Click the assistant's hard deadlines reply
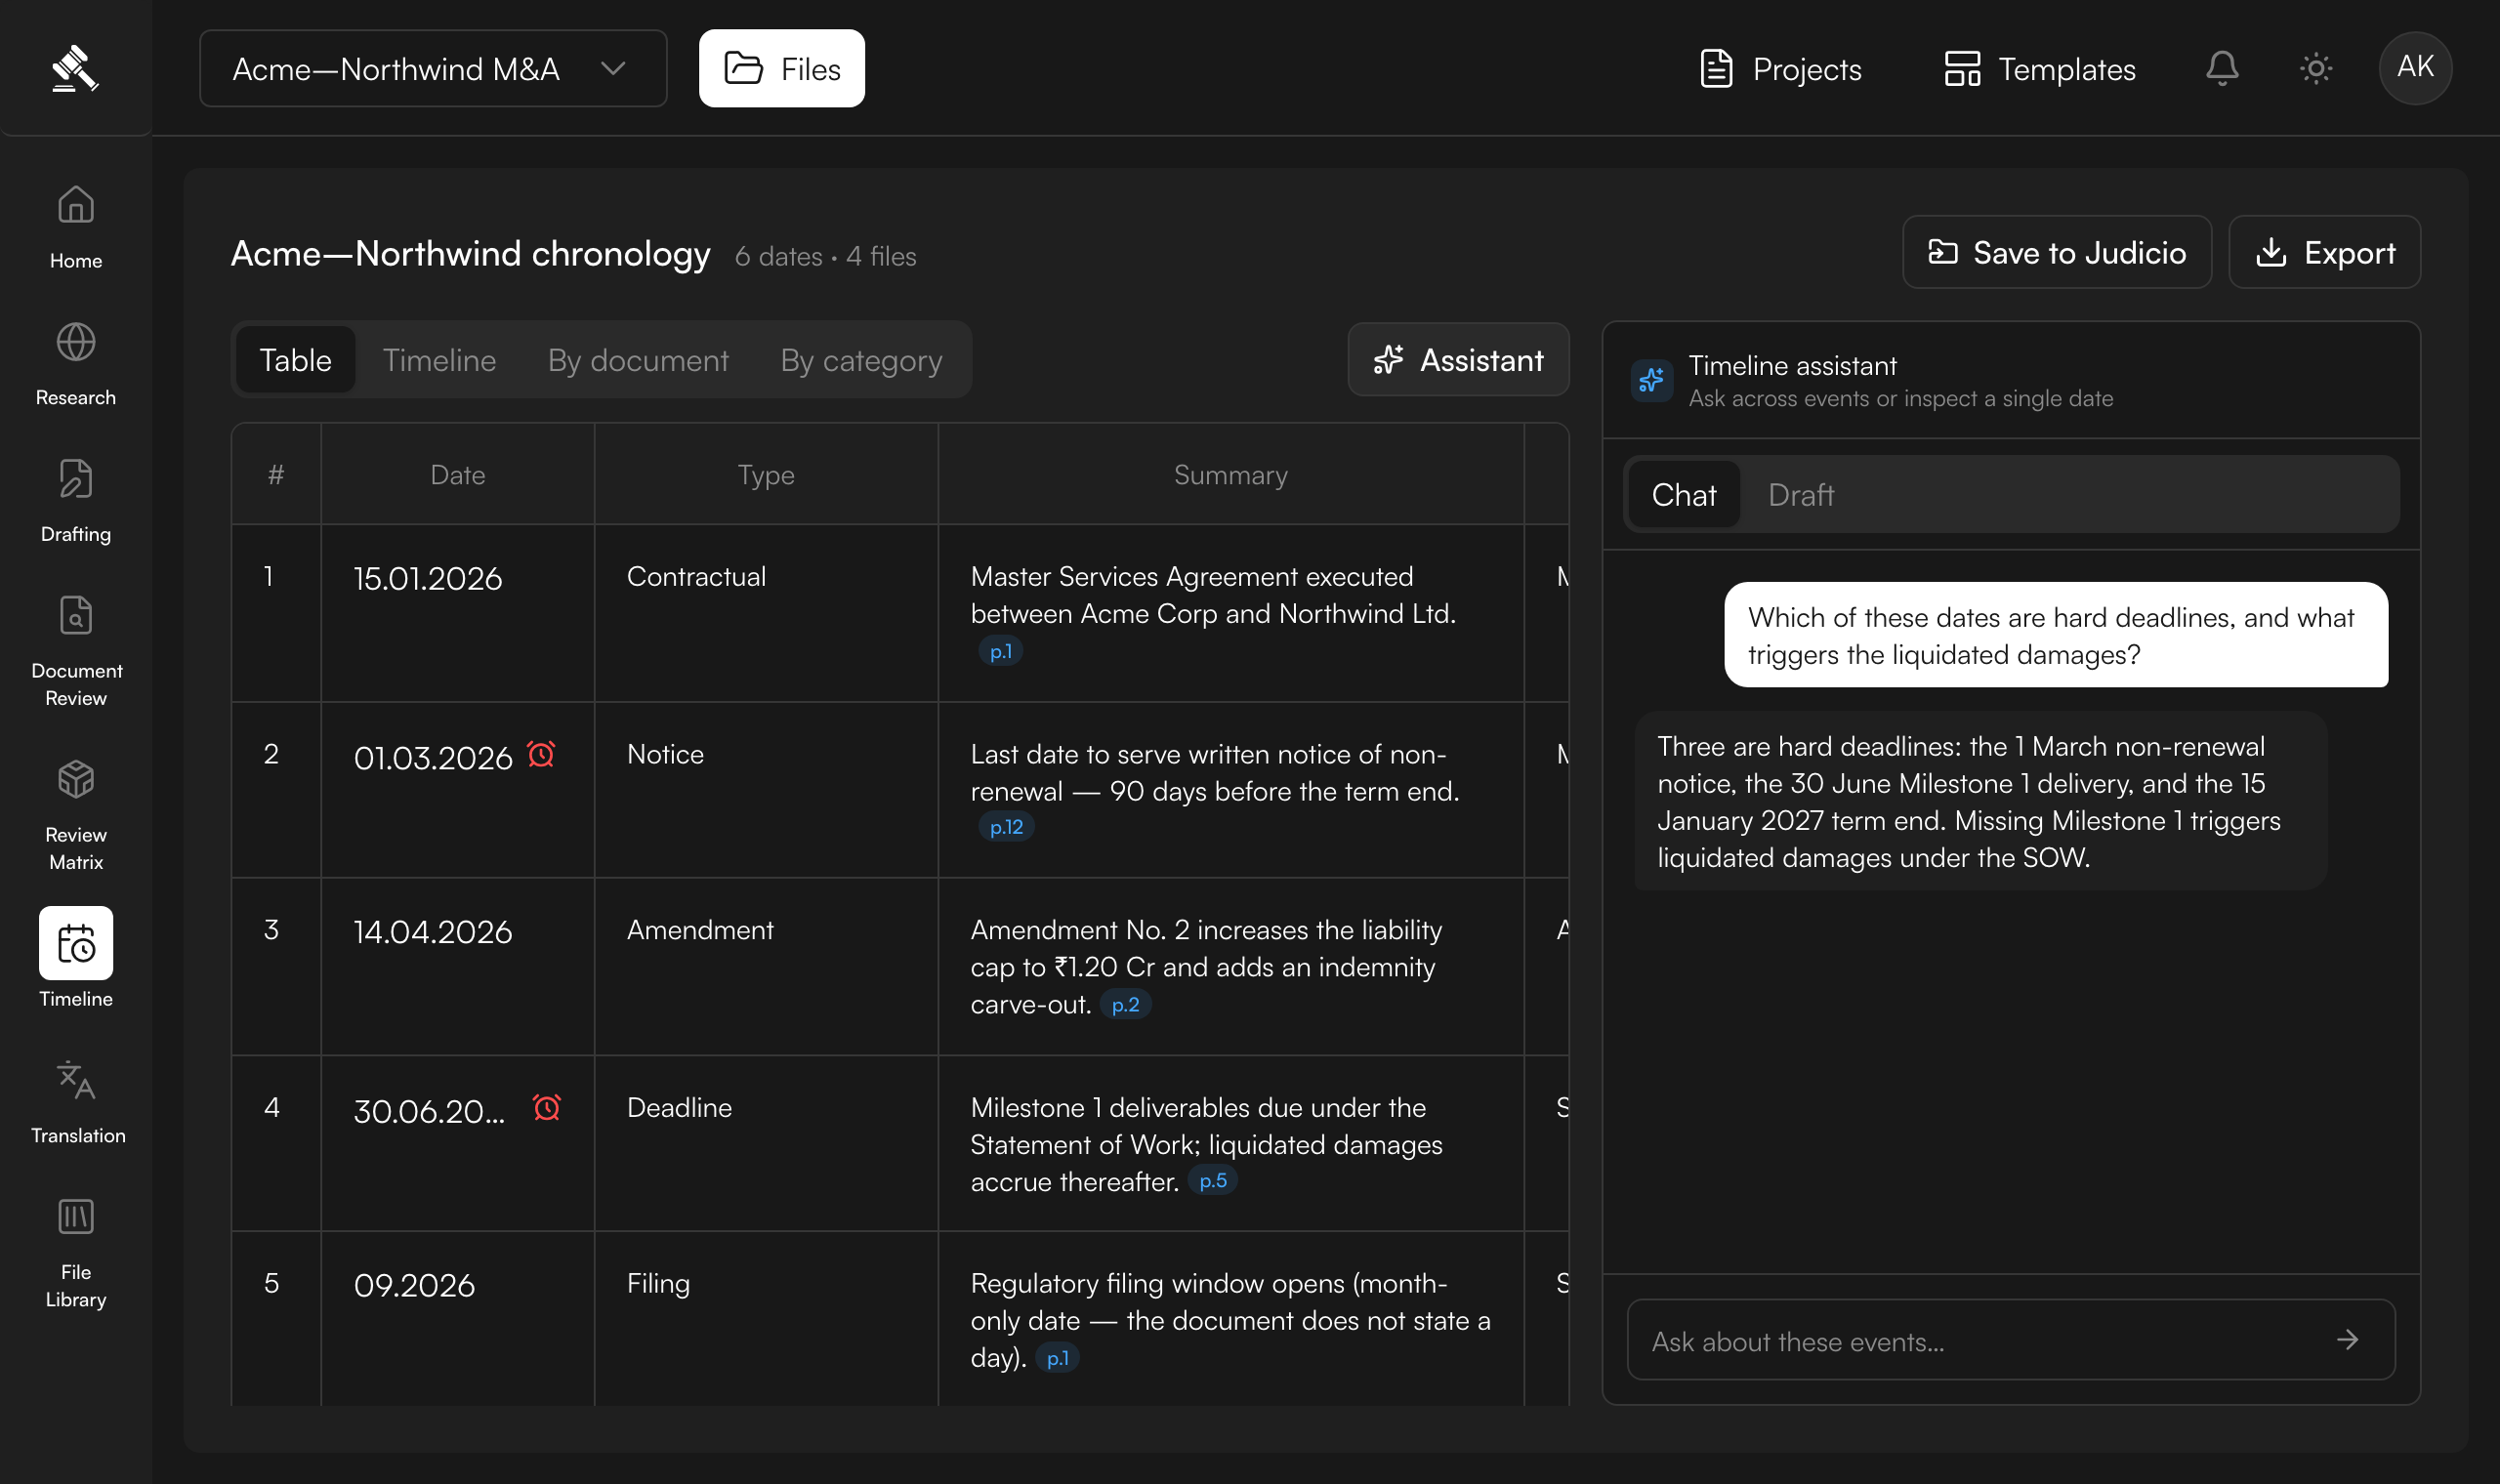This screenshot has height=1484, width=2500. tap(1981, 801)
